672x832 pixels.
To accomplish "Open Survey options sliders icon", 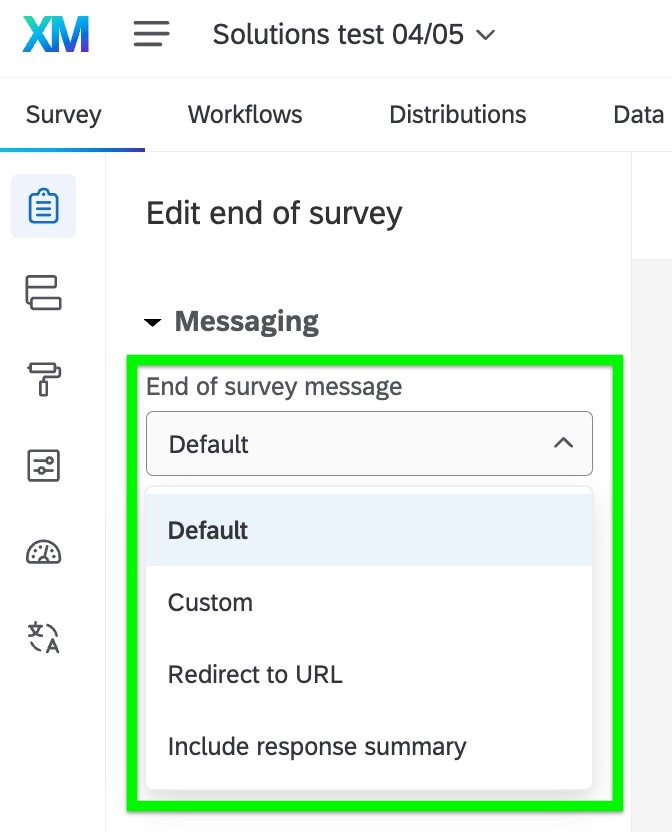I will [43, 465].
